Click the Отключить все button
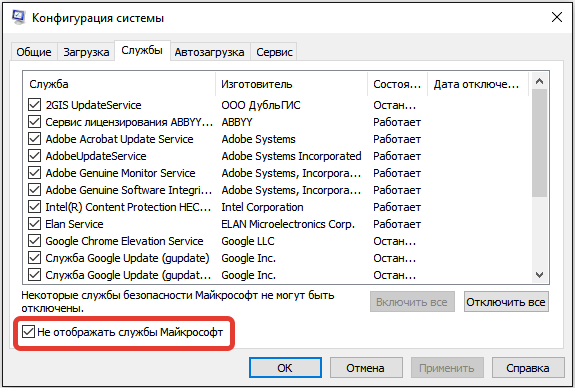 (x=506, y=302)
